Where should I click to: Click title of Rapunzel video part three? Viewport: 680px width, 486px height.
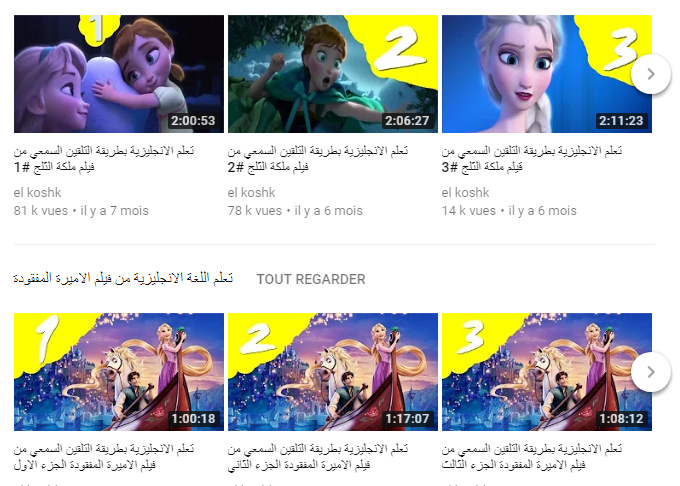tap(532, 457)
